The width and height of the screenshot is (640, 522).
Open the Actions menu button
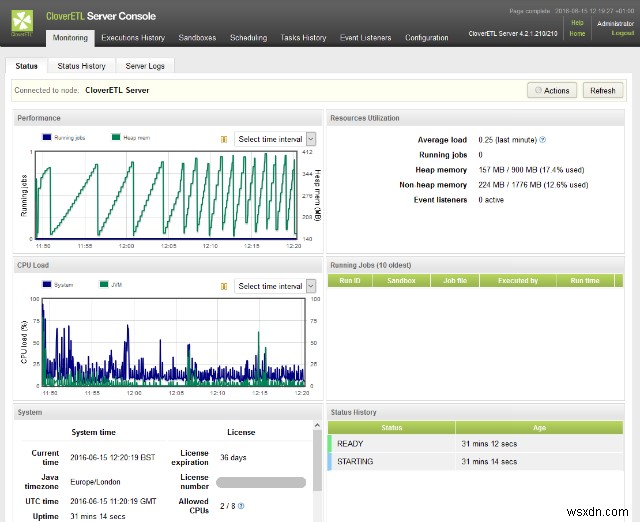coord(552,90)
